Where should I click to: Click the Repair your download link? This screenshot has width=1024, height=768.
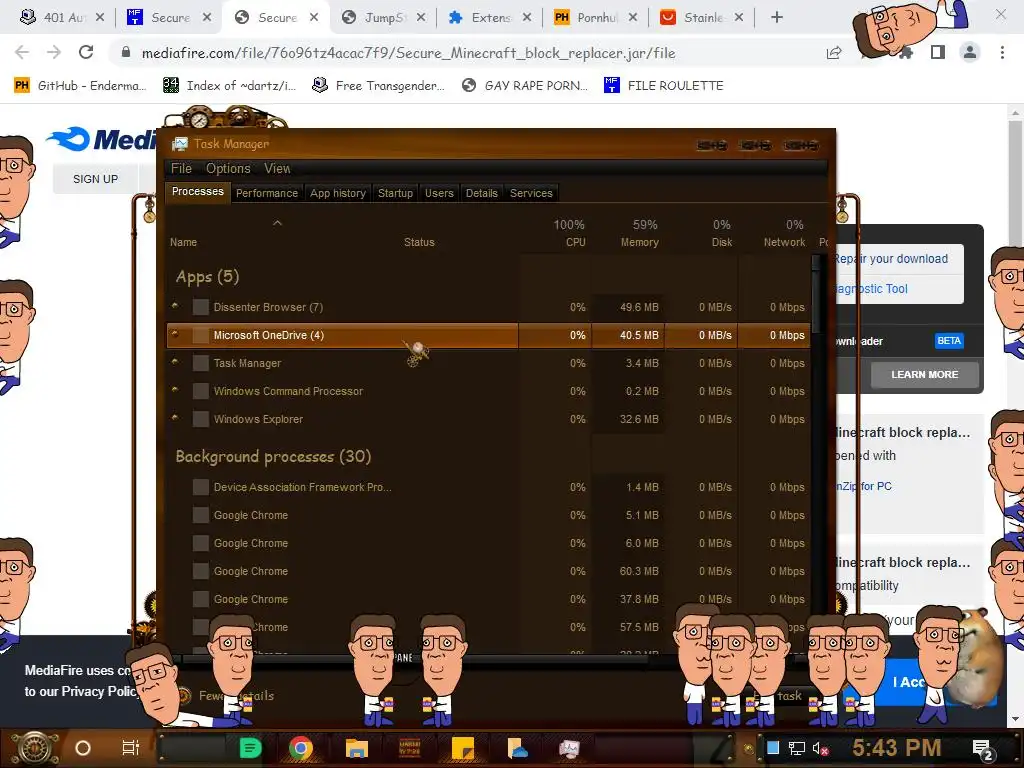tap(891, 259)
